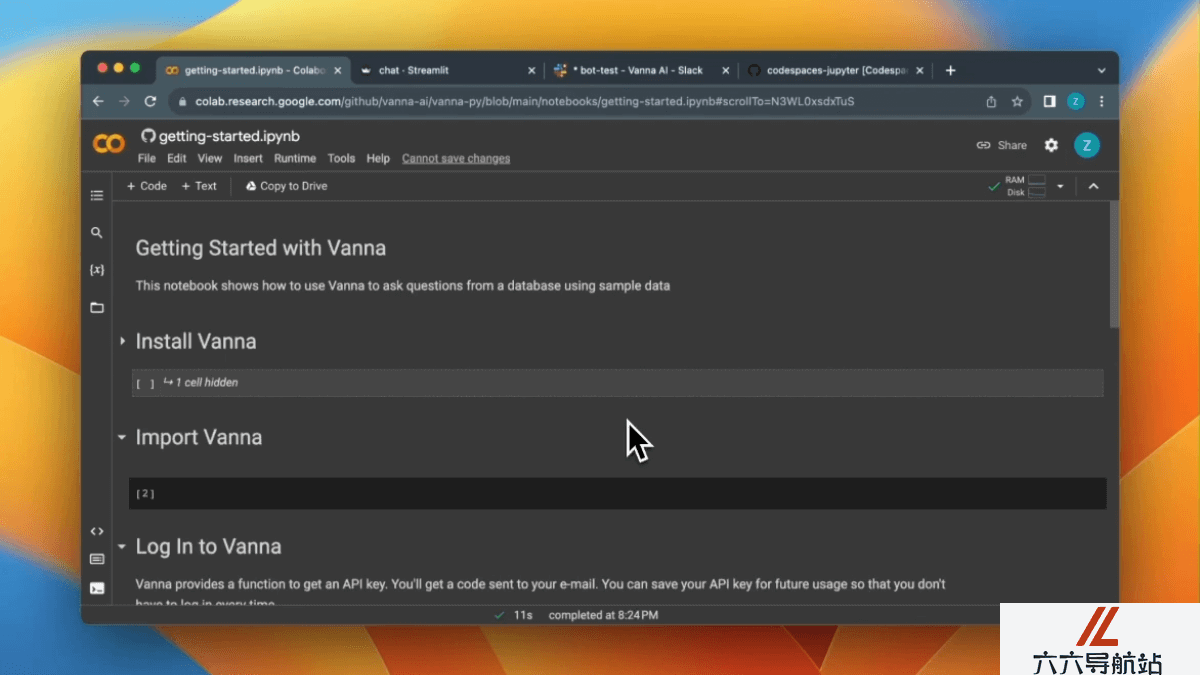Close the getting-started.ipynb tab
Viewport: 1200px width, 675px height.
338,70
